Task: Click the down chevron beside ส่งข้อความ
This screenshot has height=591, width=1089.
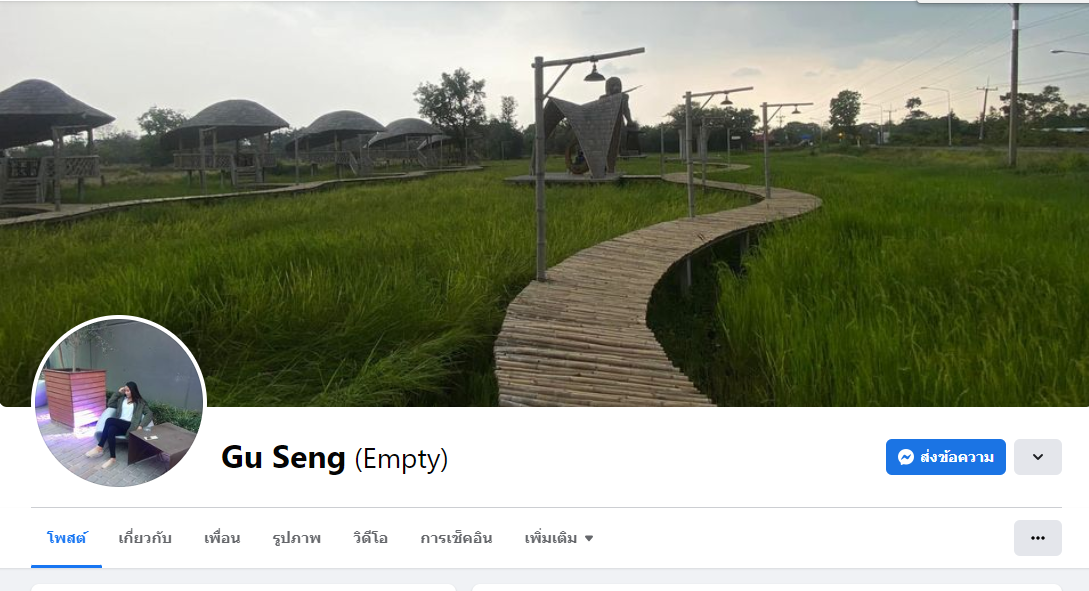Action: [1038, 457]
